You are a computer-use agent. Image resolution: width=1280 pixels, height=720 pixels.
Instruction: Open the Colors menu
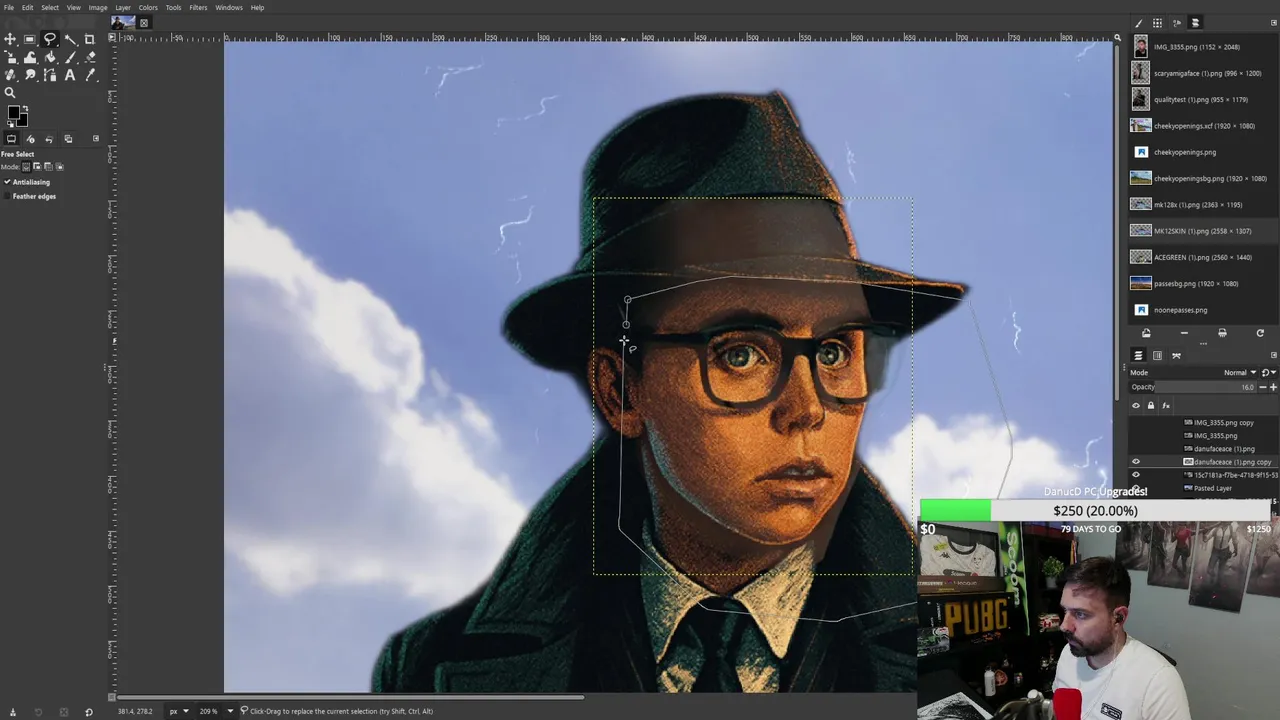click(148, 7)
